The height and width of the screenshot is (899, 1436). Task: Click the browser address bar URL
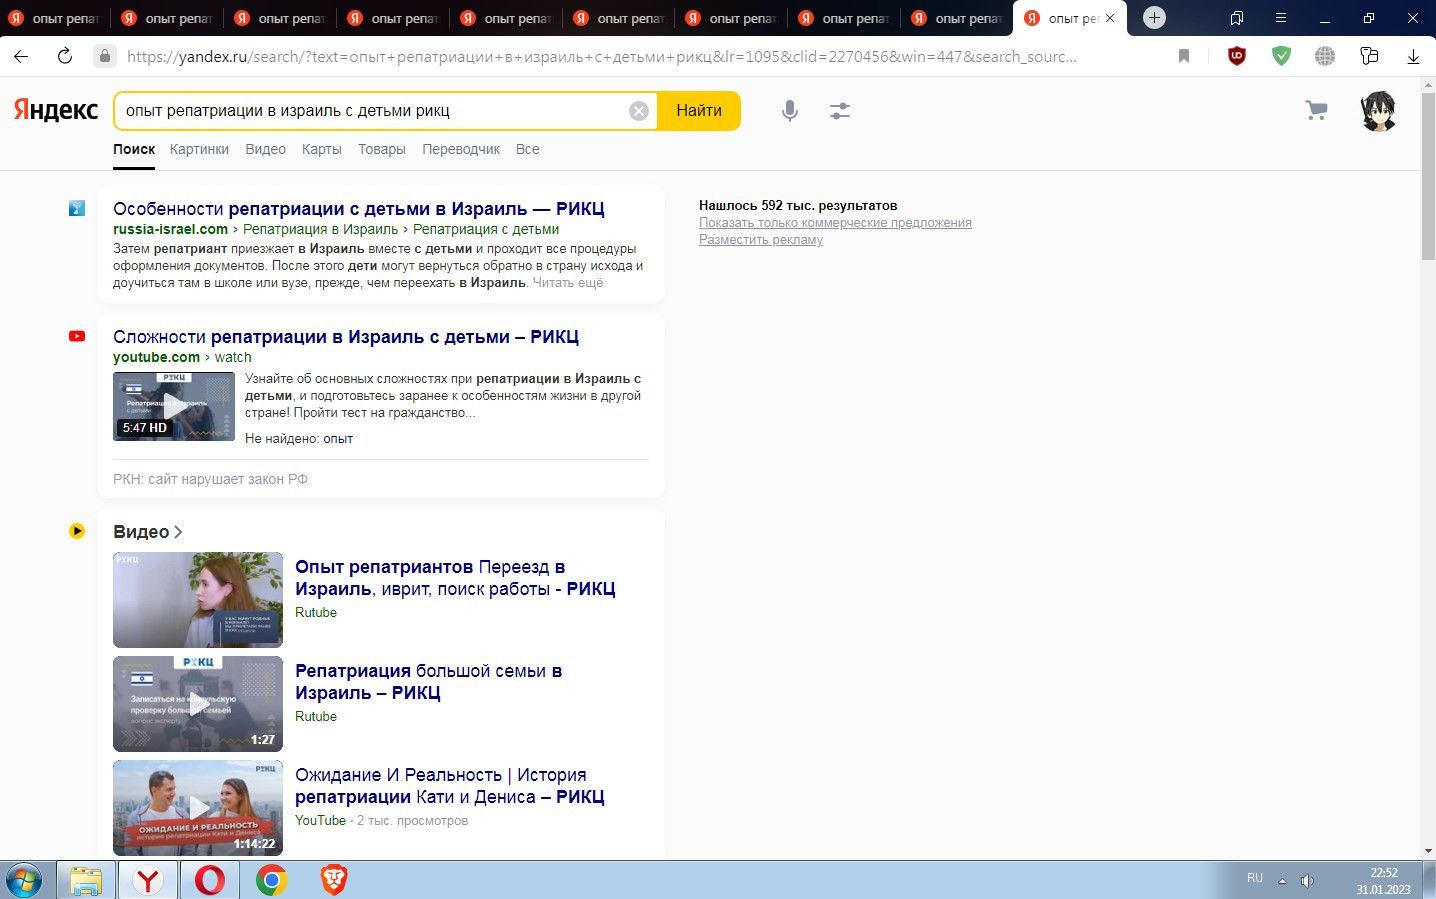pyautogui.click(x=602, y=57)
